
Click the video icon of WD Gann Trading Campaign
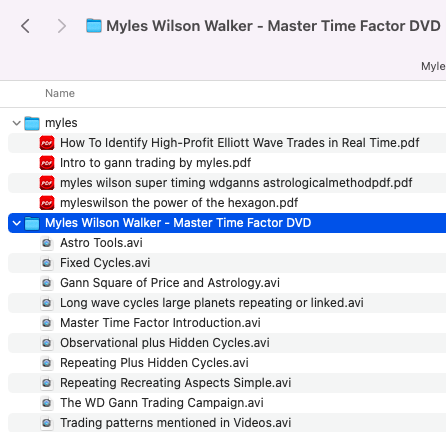point(47,403)
